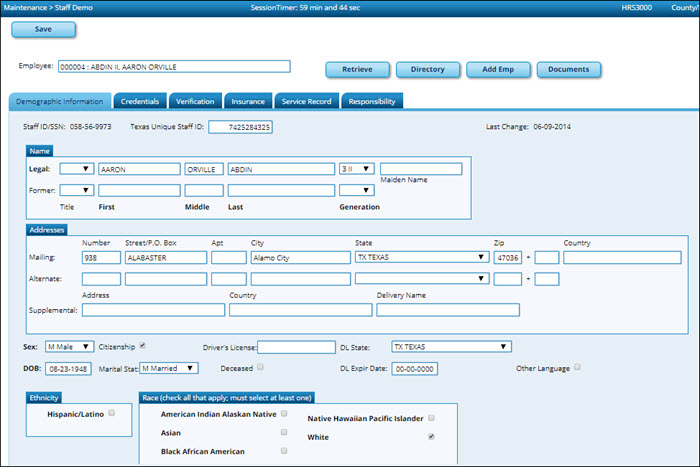This screenshot has height=467, width=700.
Task: Open the employee Directory
Action: point(427,70)
